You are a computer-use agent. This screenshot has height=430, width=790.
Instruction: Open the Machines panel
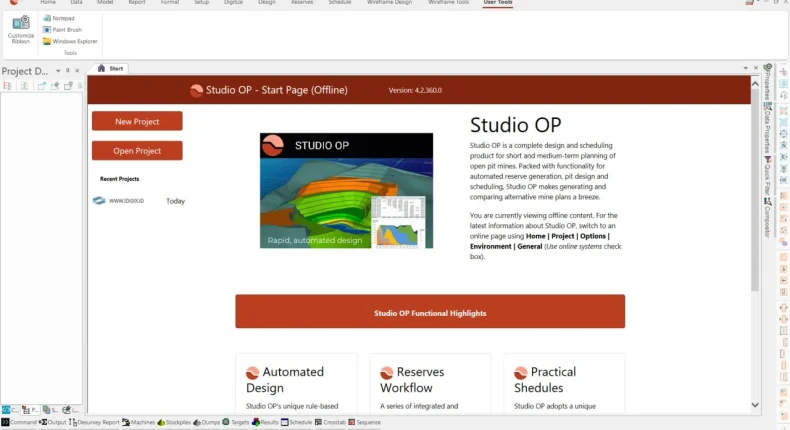click(x=139, y=422)
